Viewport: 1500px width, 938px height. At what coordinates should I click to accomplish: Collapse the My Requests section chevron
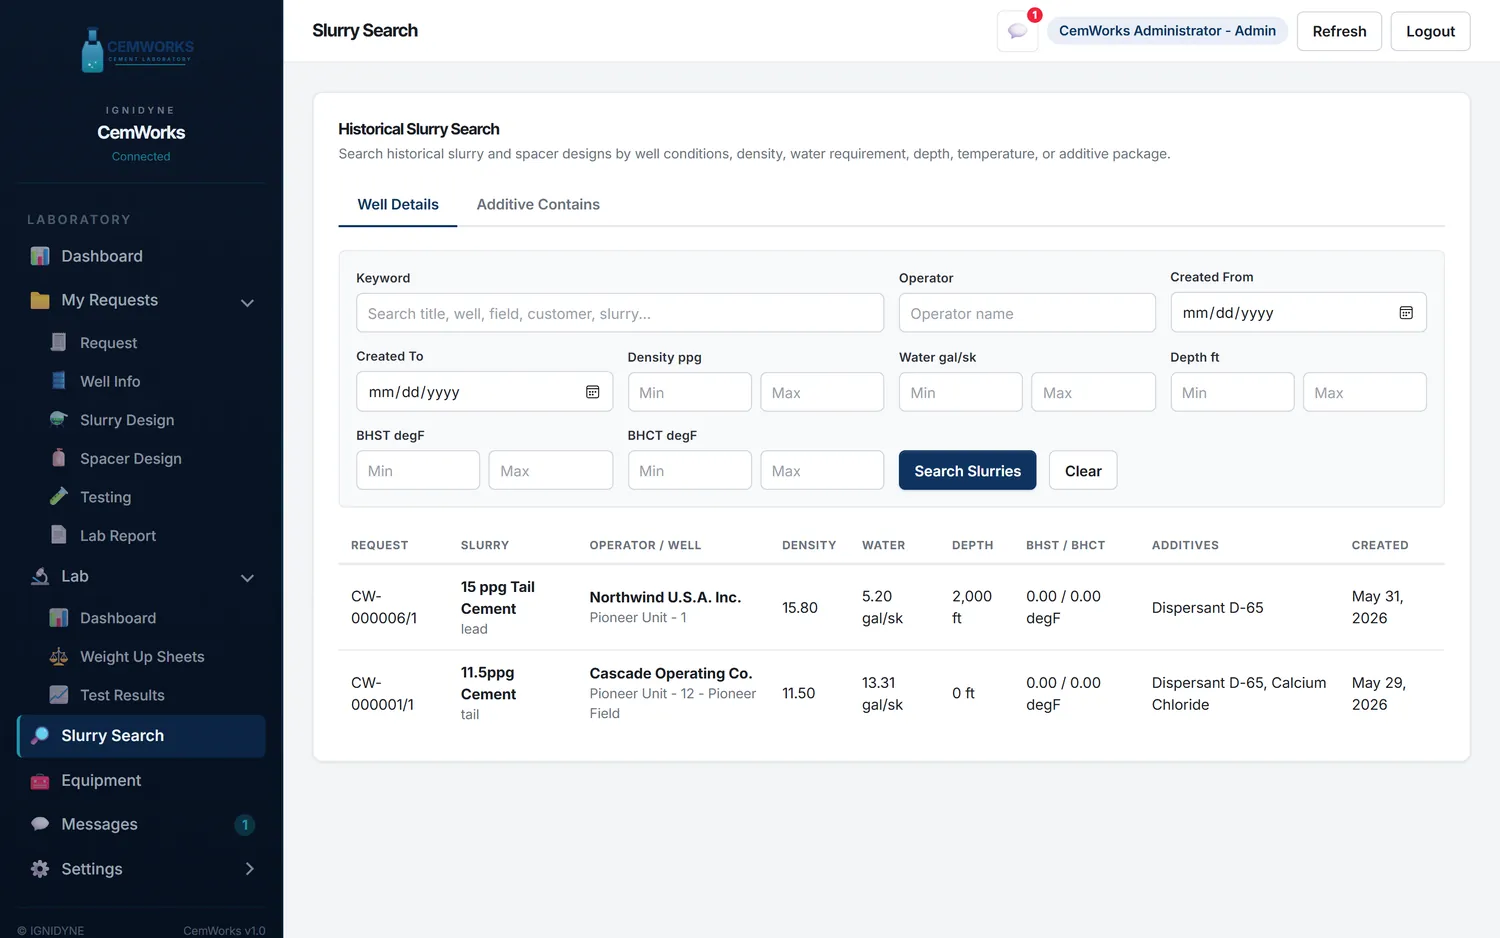tap(247, 302)
